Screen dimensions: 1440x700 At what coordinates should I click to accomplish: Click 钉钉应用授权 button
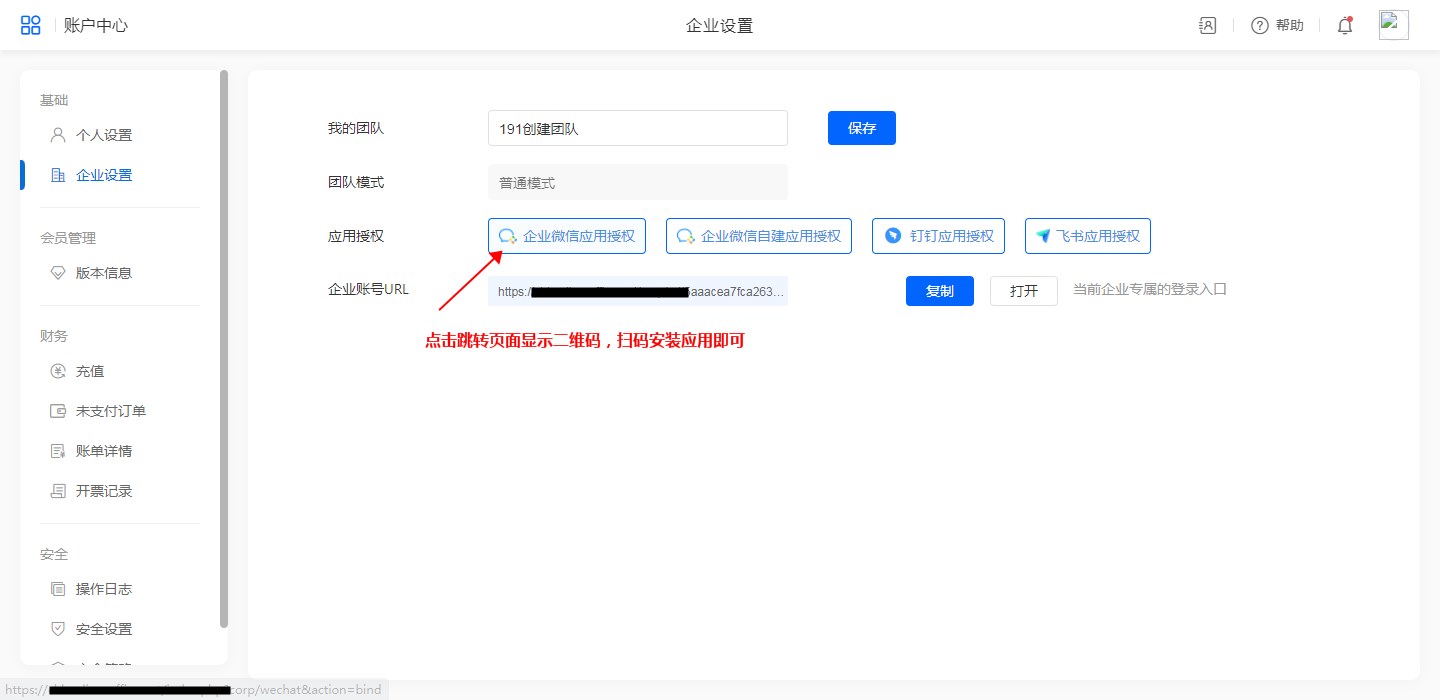(x=938, y=236)
